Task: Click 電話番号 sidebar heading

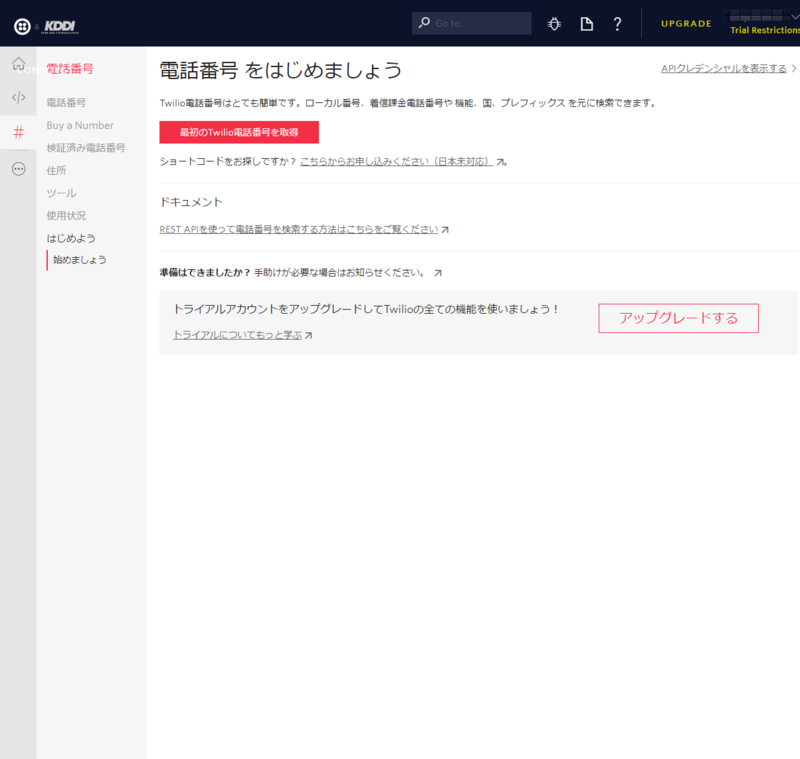Action: coord(70,69)
